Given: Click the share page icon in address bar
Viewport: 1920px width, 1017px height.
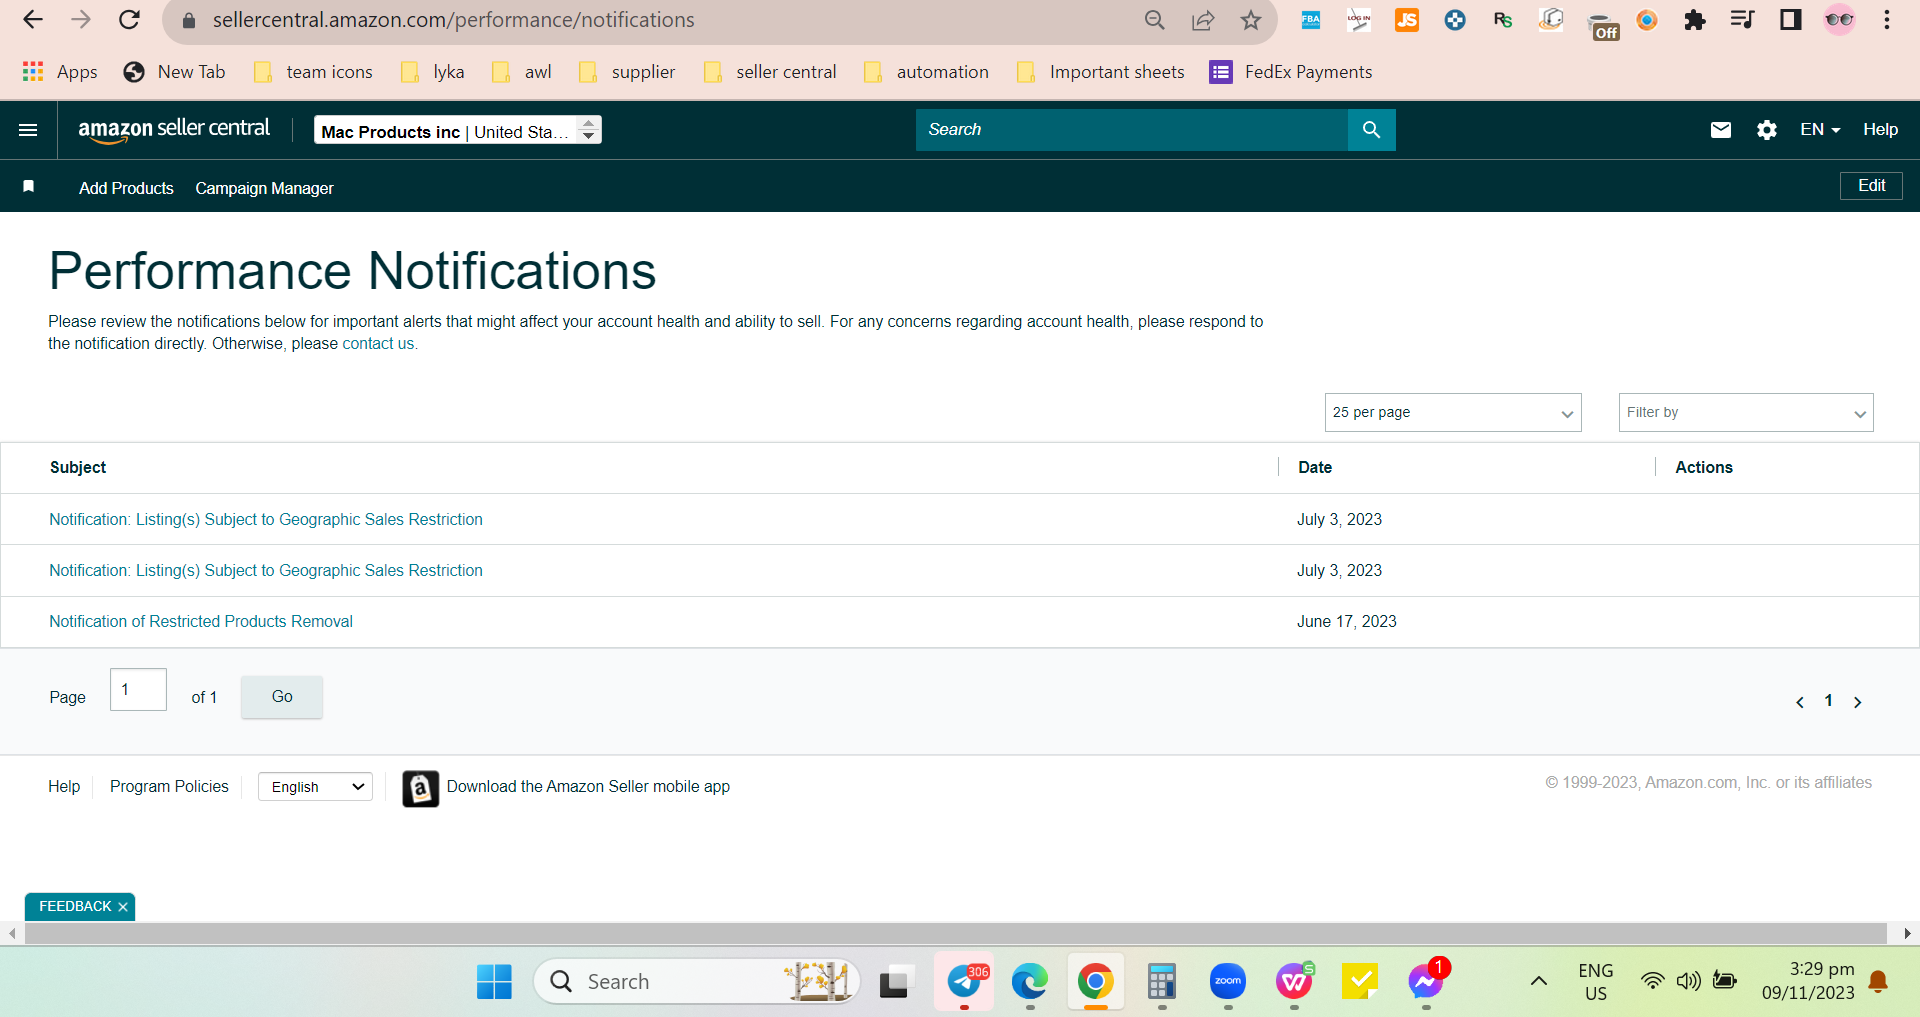Looking at the screenshot, I should click(1203, 20).
